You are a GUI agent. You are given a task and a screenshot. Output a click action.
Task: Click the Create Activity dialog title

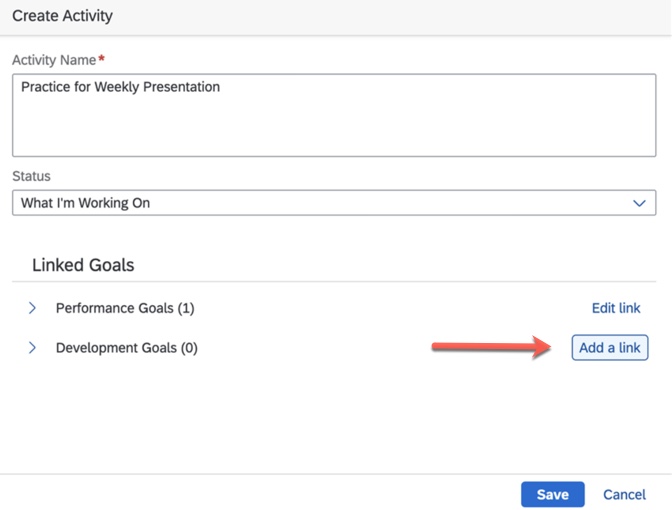click(62, 16)
